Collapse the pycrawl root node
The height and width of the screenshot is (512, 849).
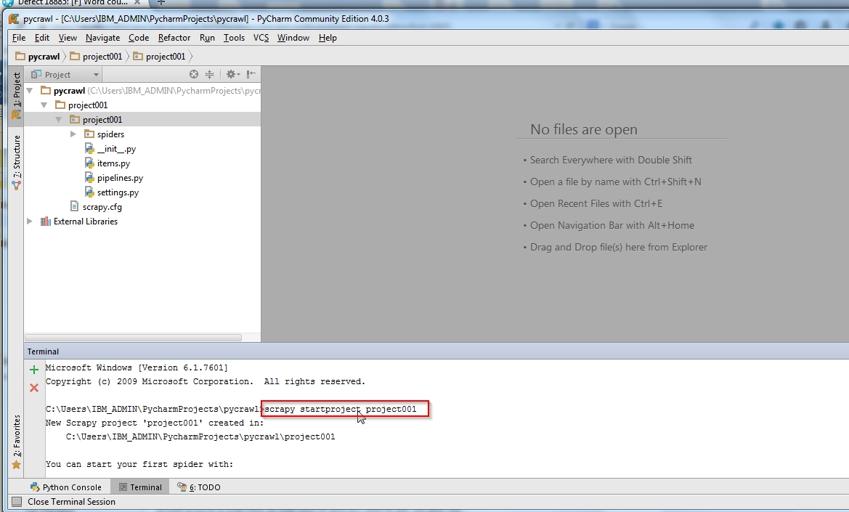pos(30,90)
